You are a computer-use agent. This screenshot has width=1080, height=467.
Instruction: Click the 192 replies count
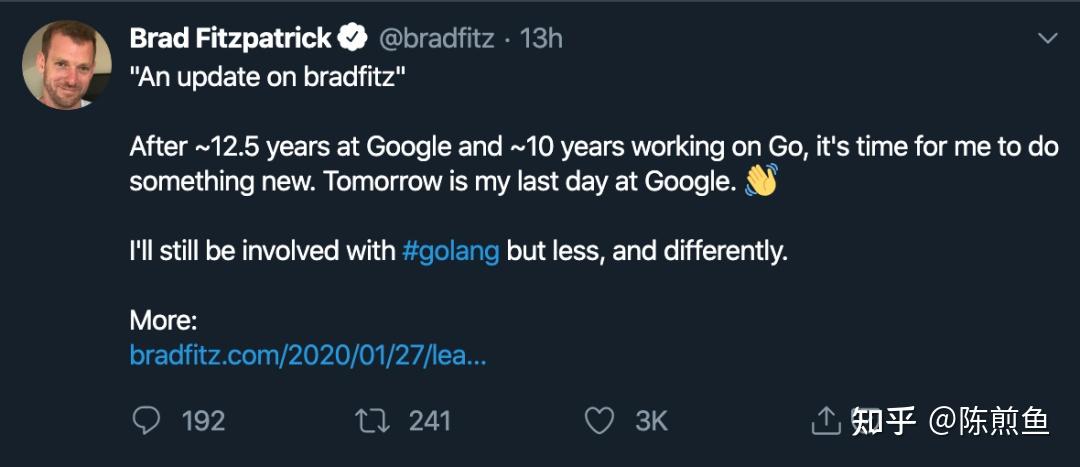coord(204,421)
